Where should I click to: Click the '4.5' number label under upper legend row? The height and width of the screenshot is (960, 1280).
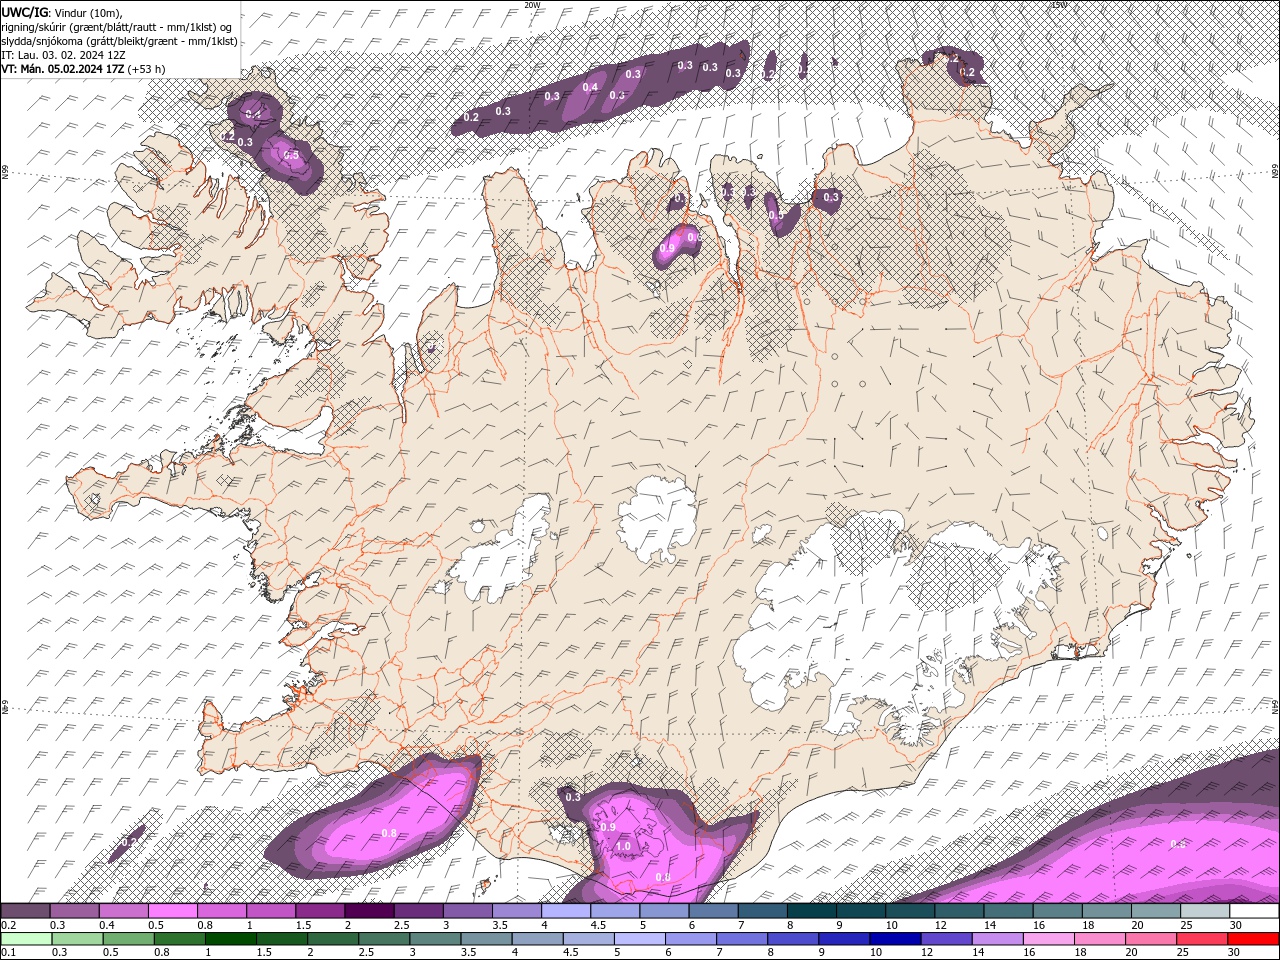tap(598, 925)
